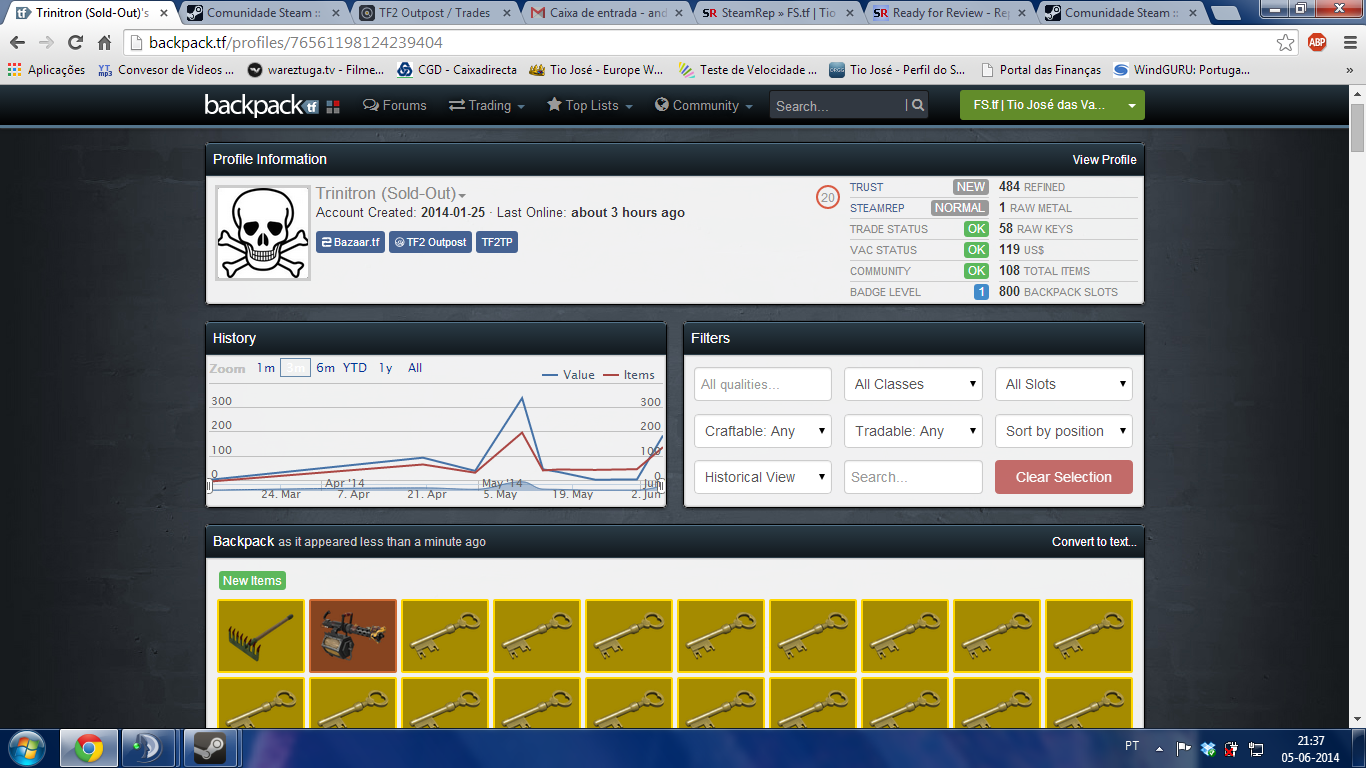Click the chart range navigator left handle
1366x768 pixels.
coord(209,486)
